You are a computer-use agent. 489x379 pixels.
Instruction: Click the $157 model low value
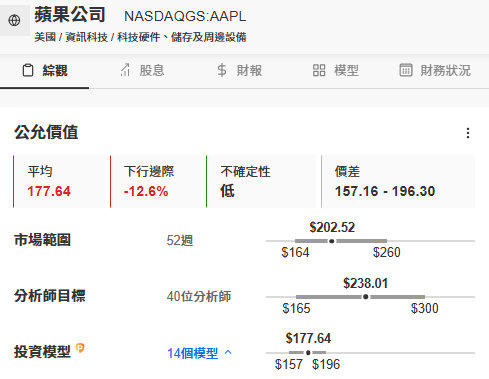point(289,364)
